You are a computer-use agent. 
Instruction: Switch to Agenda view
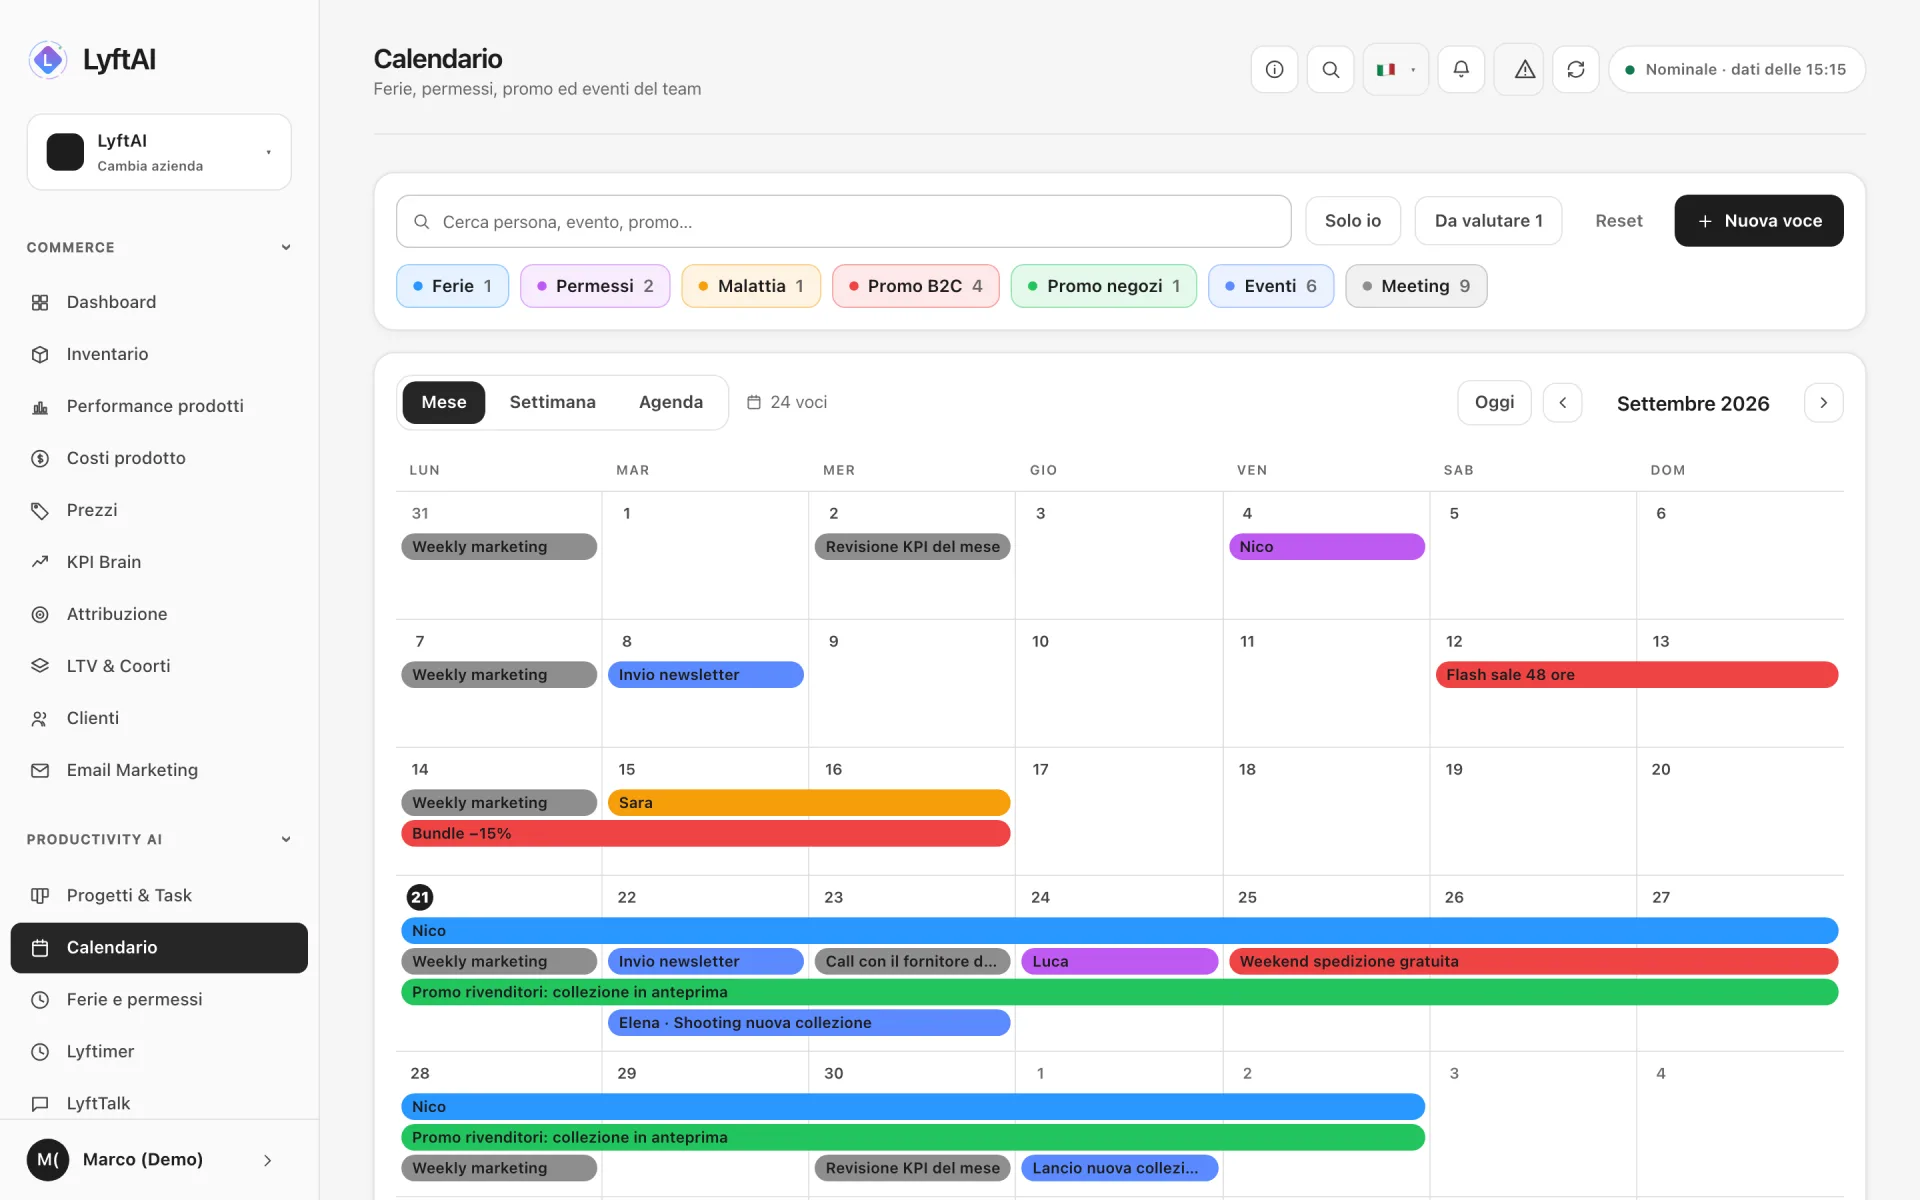click(x=671, y=402)
